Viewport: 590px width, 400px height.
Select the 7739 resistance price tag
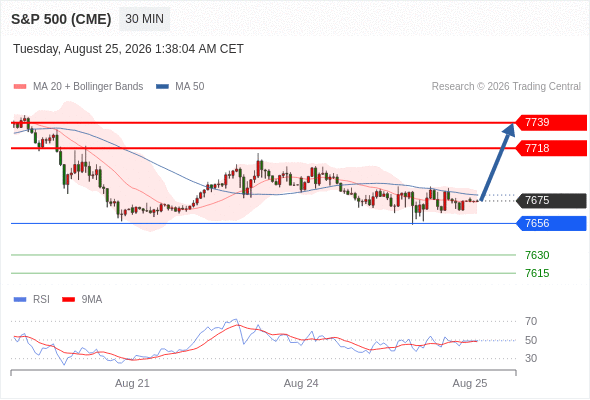(x=551, y=123)
